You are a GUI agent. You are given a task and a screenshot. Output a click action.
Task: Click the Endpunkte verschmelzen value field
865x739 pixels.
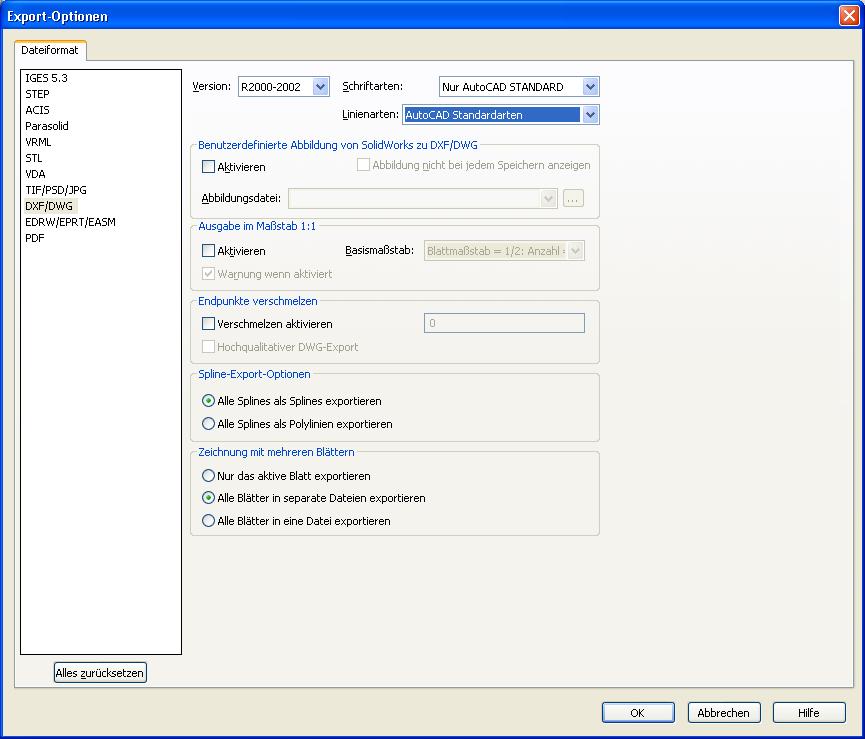504,323
